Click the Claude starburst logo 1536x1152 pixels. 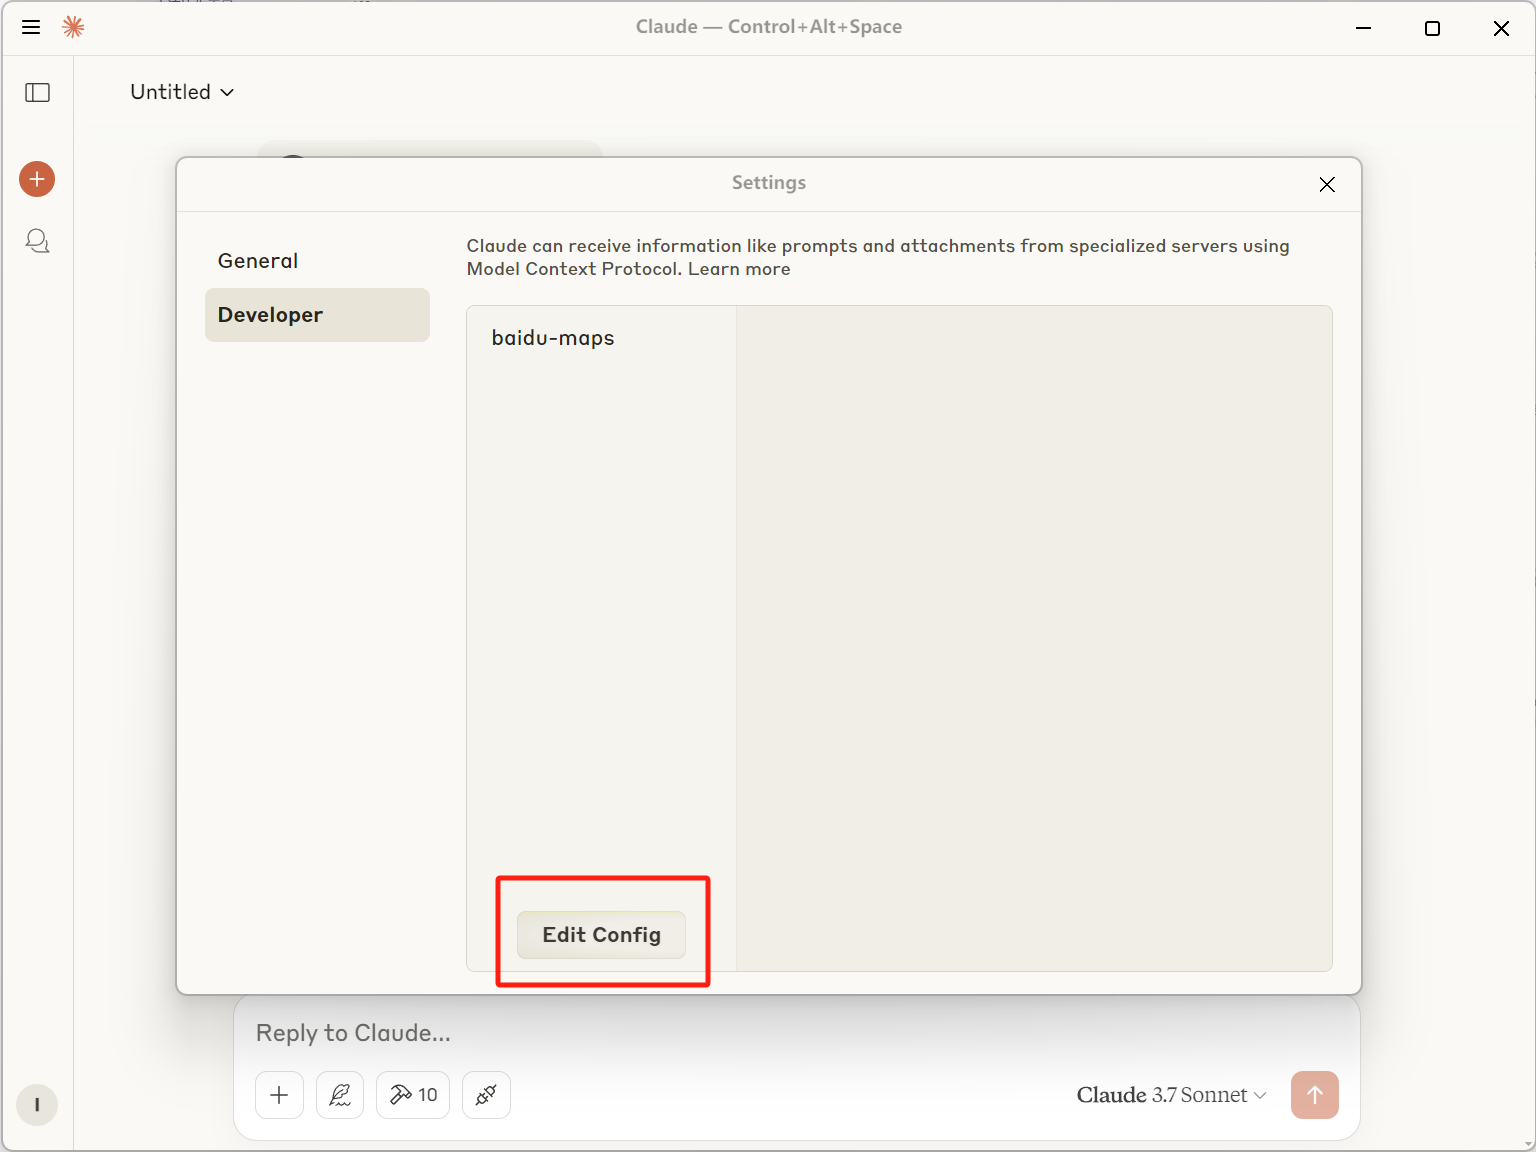[73, 27]
